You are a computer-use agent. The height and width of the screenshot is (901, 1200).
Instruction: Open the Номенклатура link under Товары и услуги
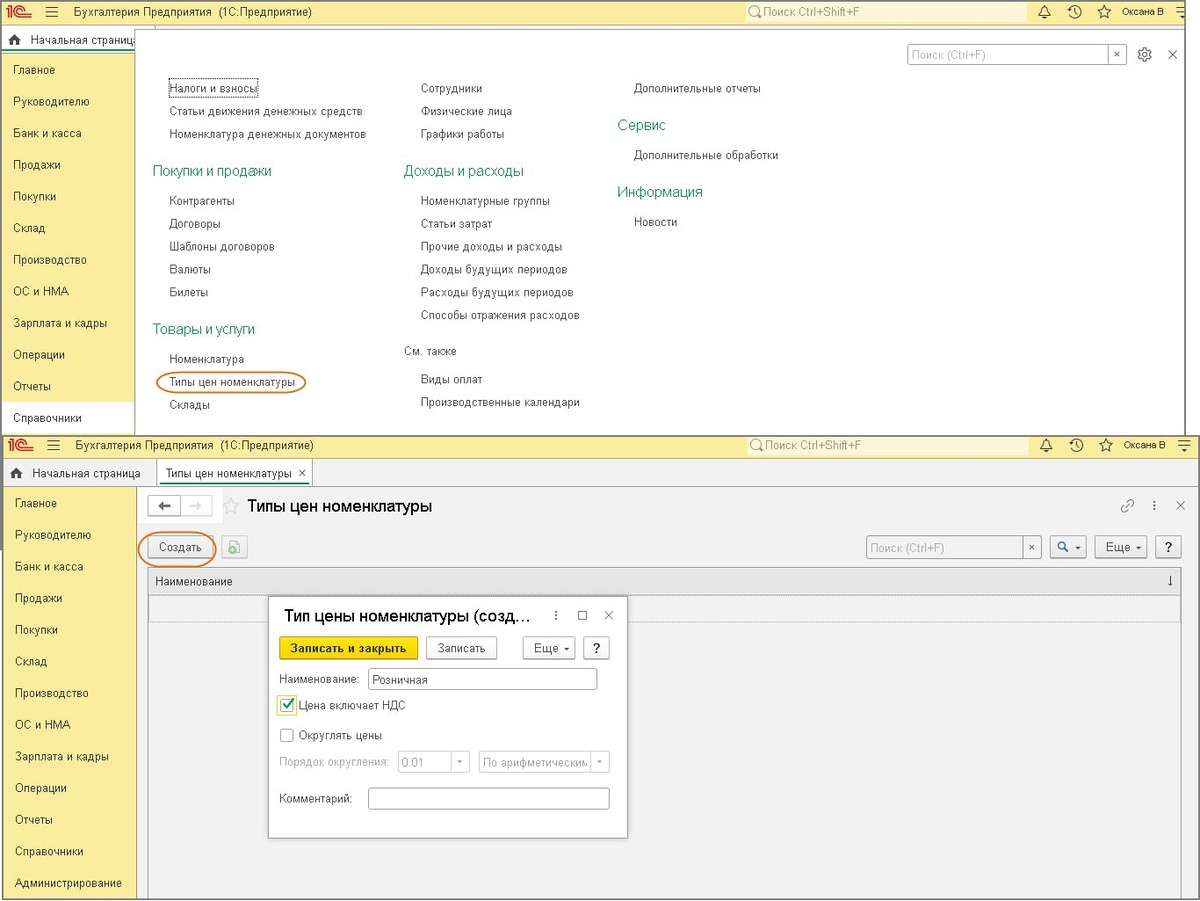206,359
